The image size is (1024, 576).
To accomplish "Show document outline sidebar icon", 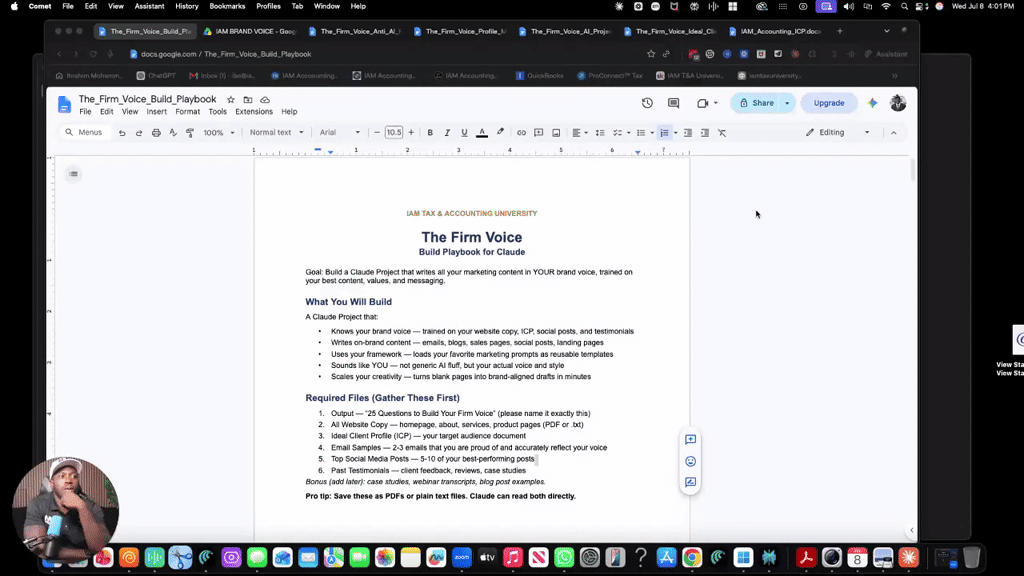I will (74, 174).
